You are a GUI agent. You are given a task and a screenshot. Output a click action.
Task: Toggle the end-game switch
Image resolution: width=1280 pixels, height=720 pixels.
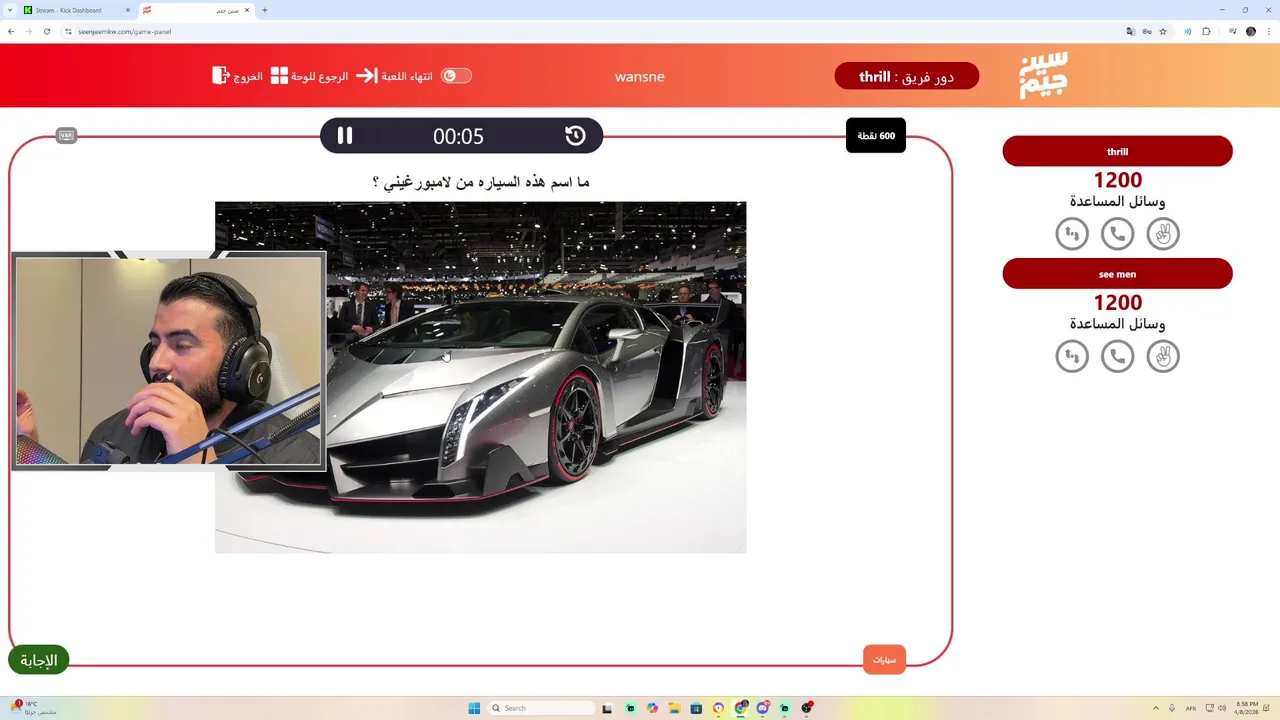pyautogui.click(x=456, y=76)
